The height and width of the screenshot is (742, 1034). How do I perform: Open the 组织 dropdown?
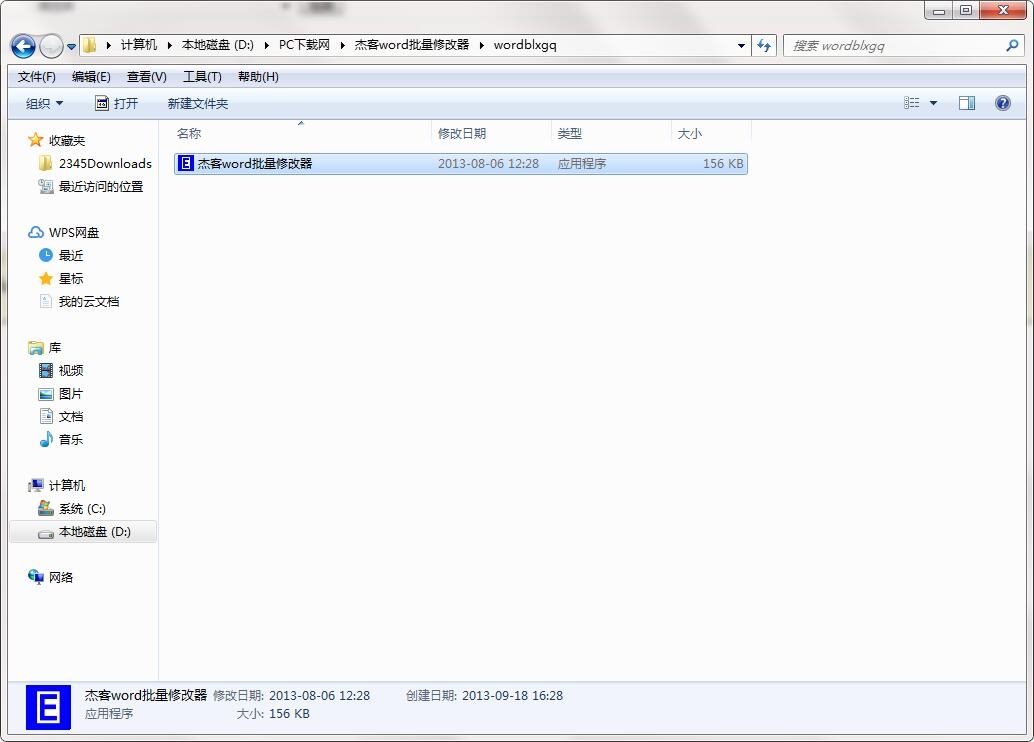click(x=44, y=104)
